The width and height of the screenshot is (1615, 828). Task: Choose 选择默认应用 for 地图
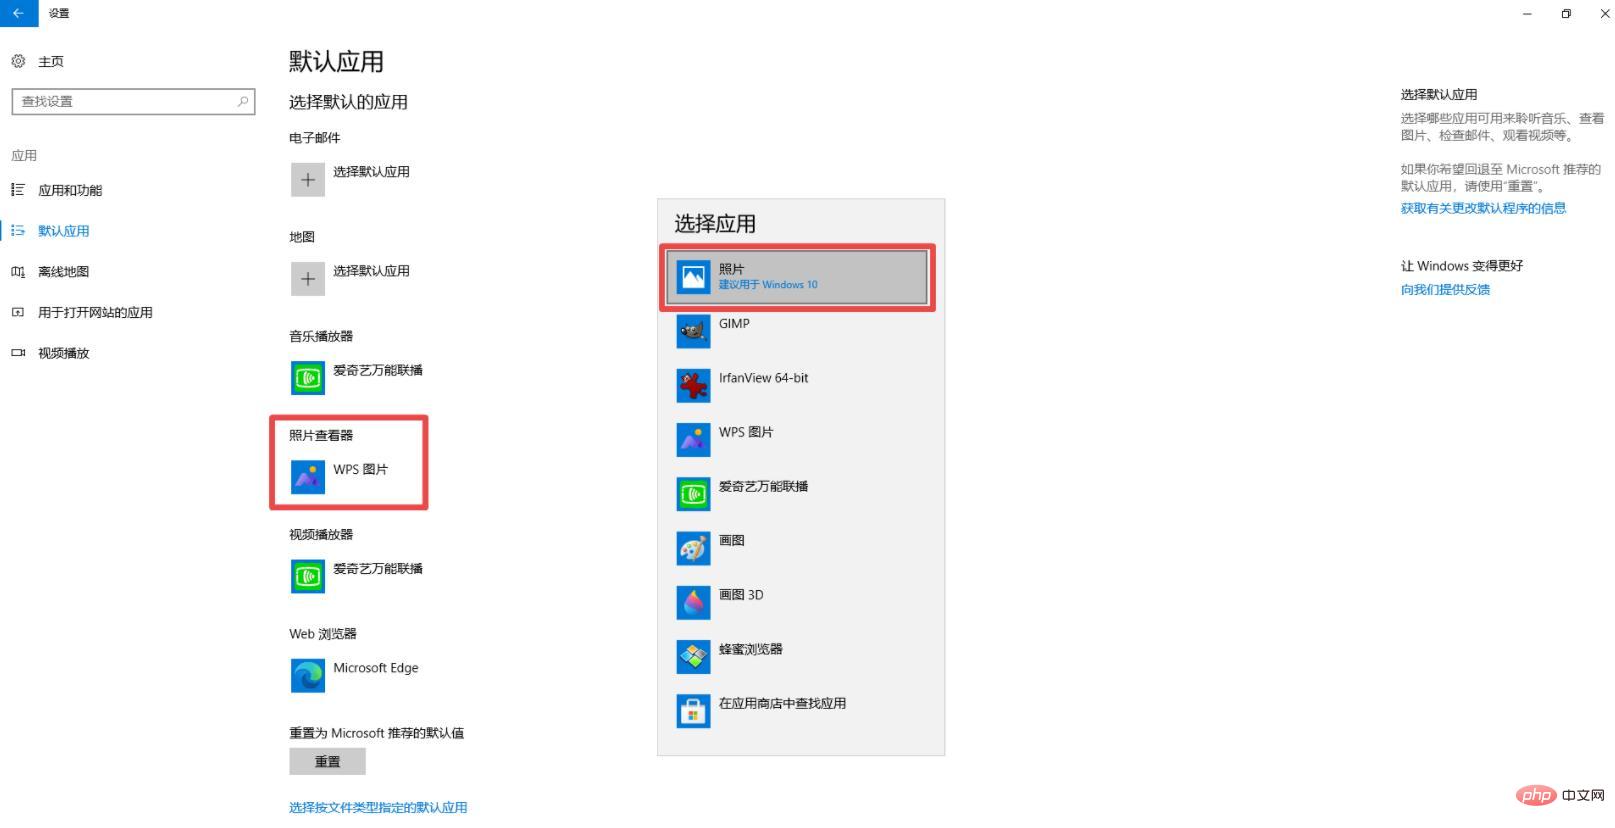[x=371, y=270]
